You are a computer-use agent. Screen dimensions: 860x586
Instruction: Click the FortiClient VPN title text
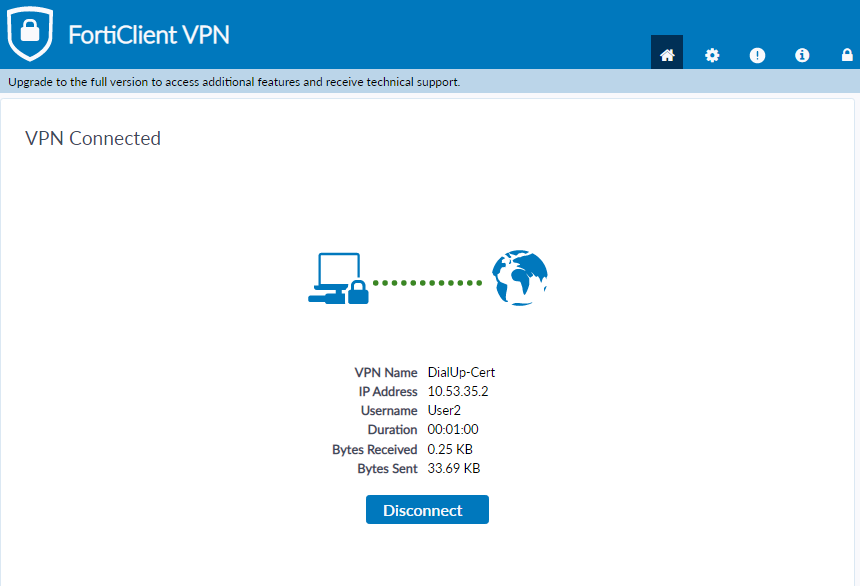click(x=149, y=35)
